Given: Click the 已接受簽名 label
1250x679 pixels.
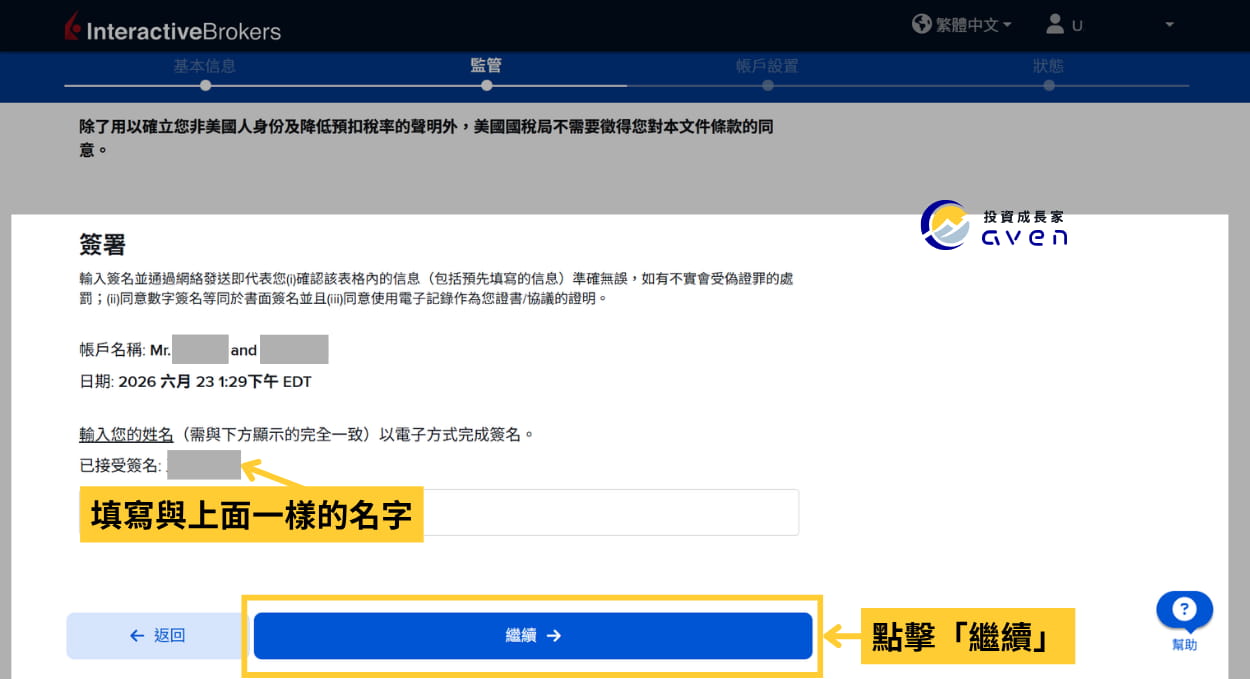Looking at the screenshot, I should click(120, 465).
